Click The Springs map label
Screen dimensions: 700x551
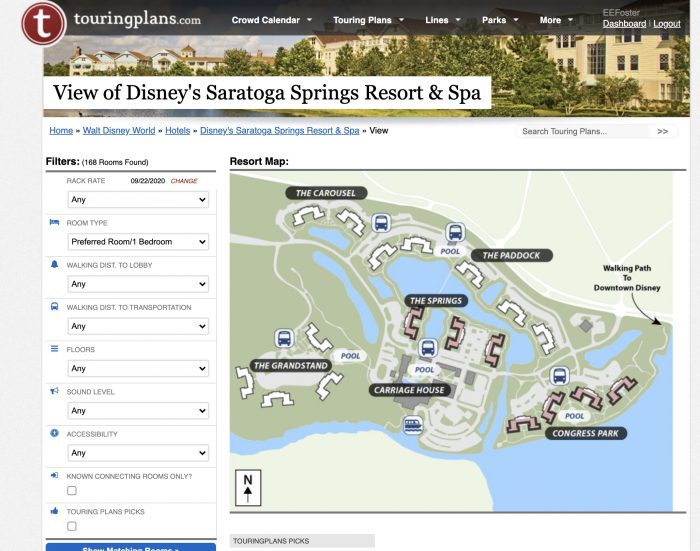(x=436, y=301)
